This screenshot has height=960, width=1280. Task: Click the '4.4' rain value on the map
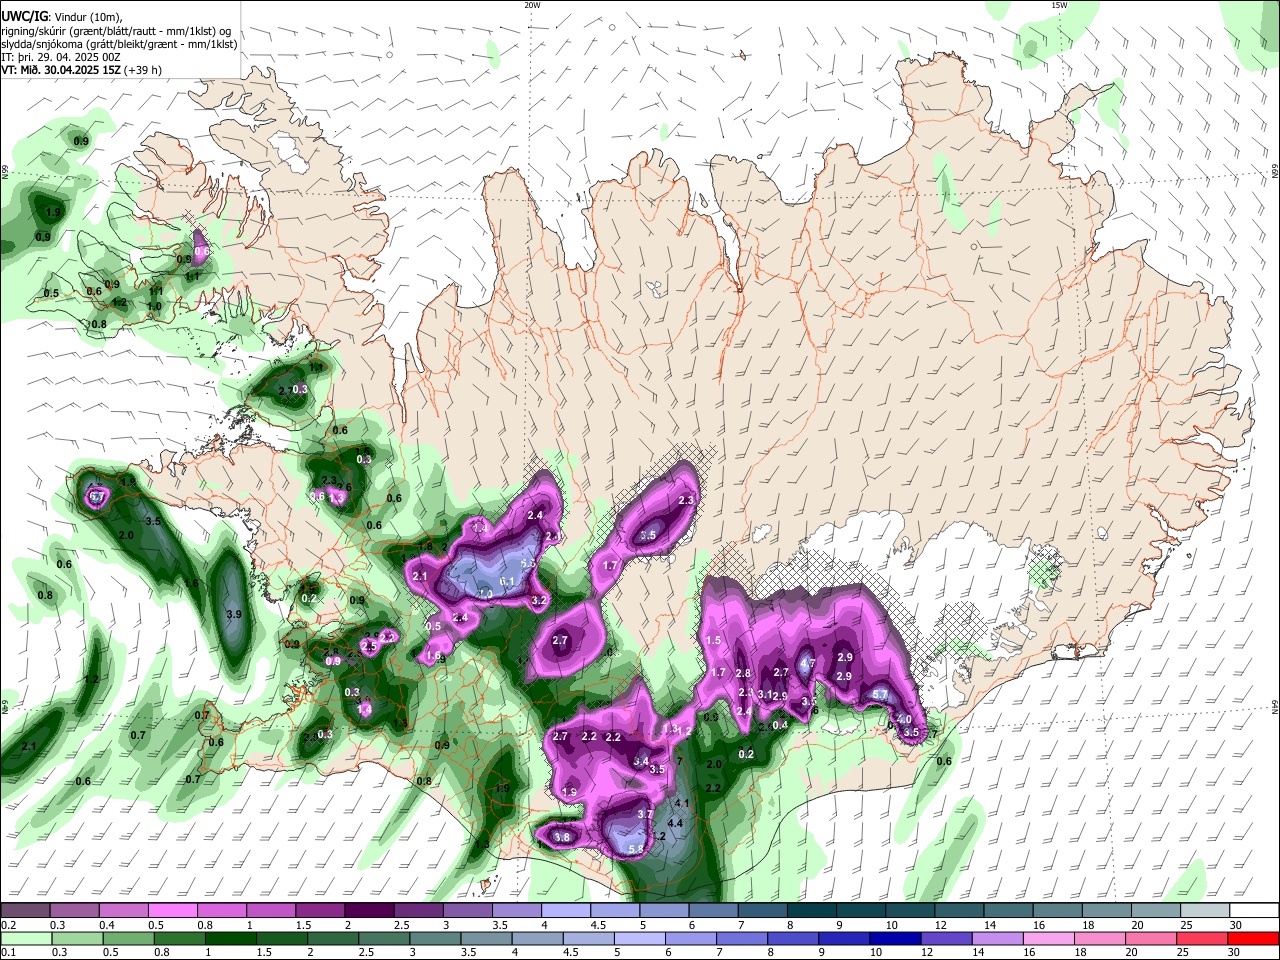point(675,823)
